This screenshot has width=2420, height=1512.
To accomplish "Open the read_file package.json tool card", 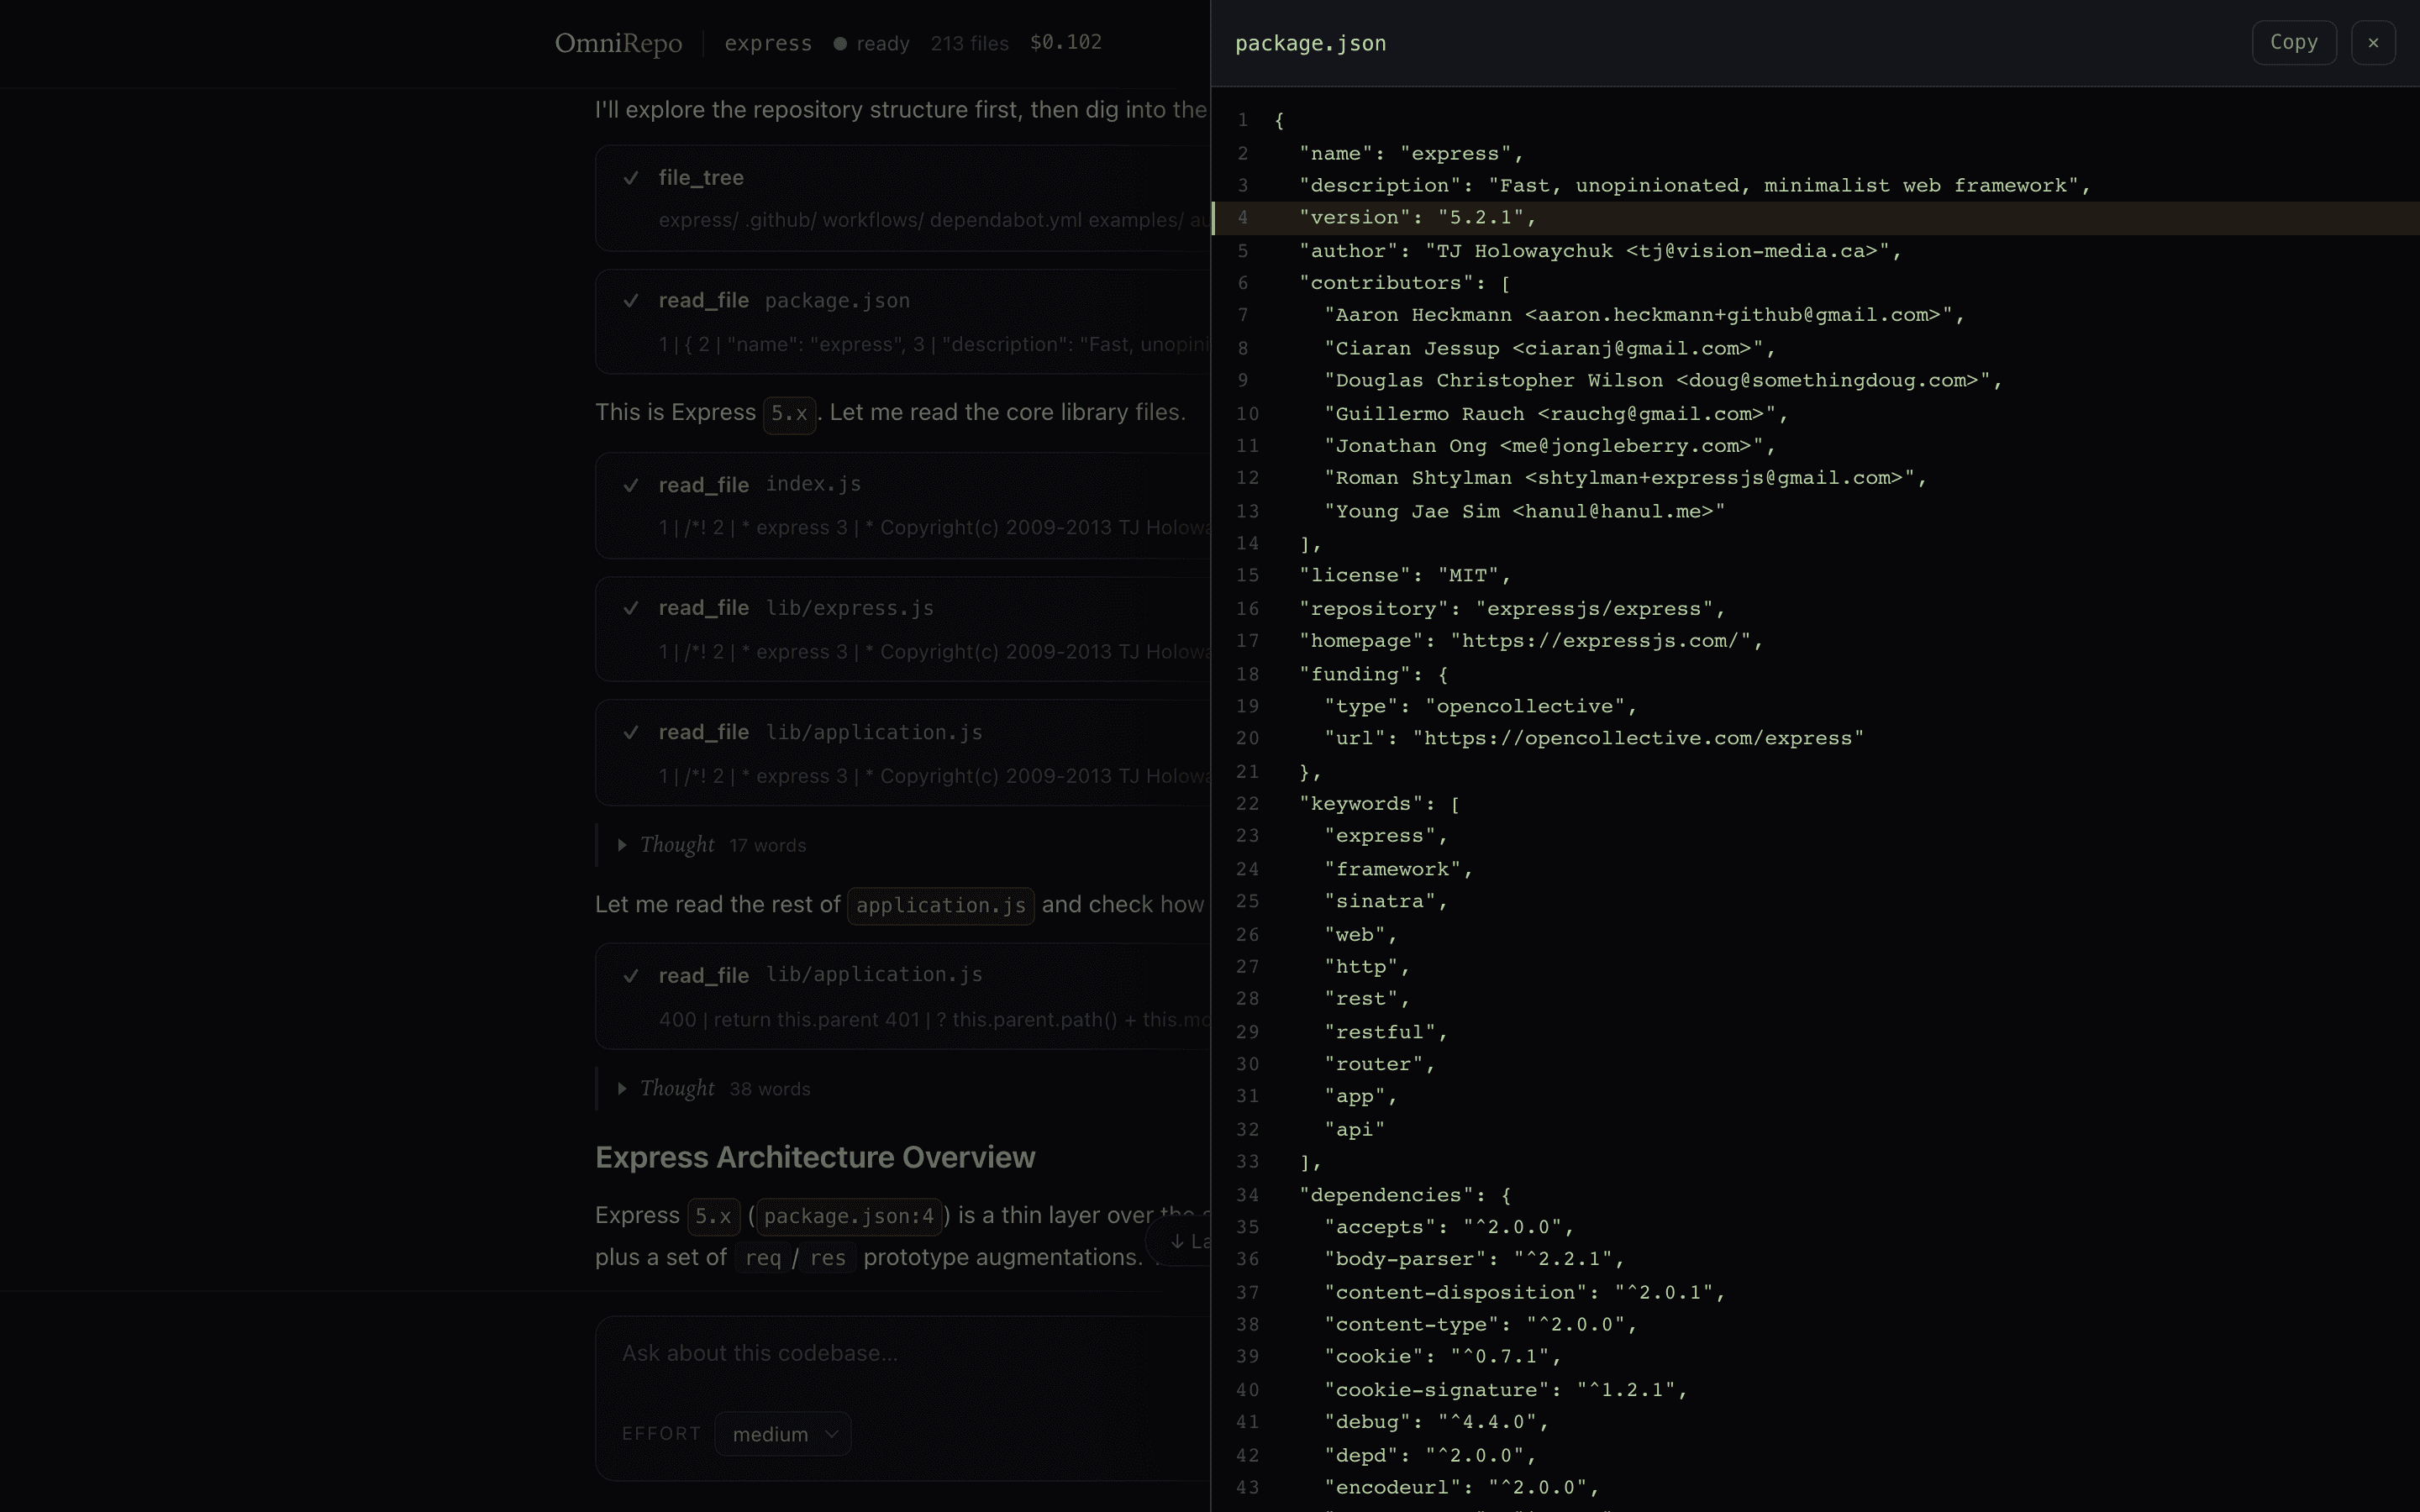I will pyautogui.click(x=903, y=322).
